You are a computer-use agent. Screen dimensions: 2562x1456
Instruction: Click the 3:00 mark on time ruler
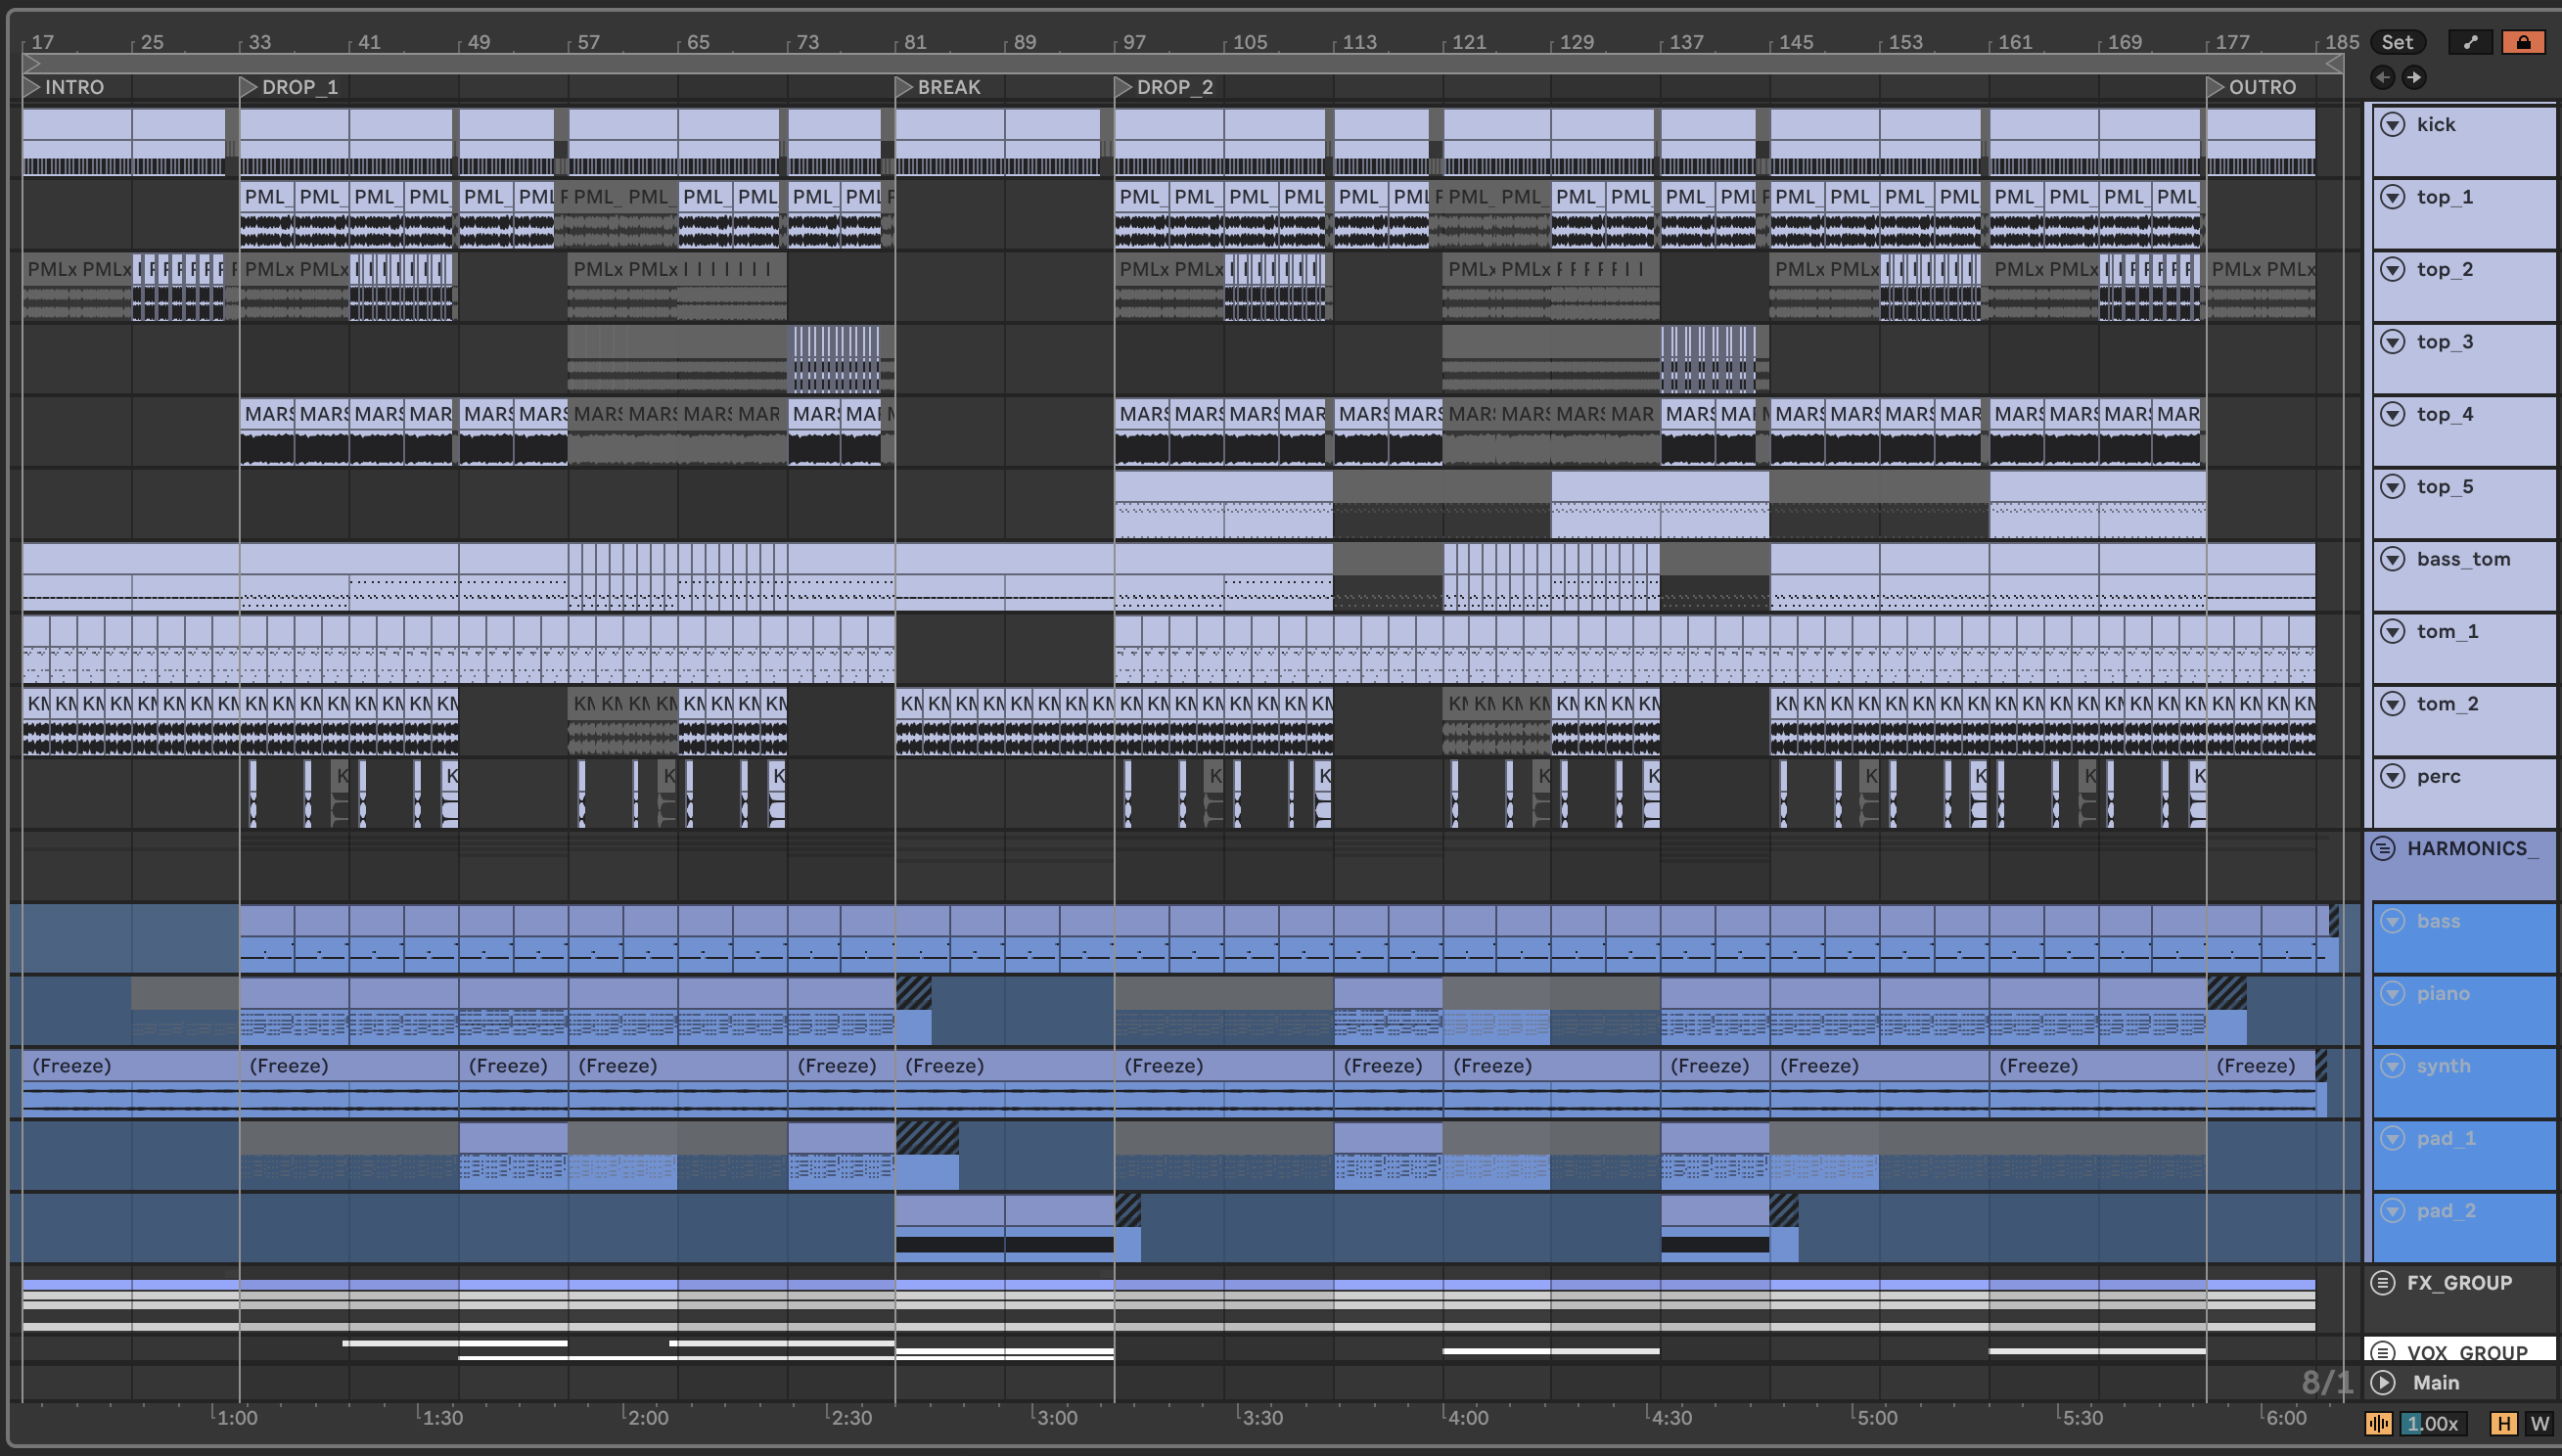[x=1056, y=1417]
